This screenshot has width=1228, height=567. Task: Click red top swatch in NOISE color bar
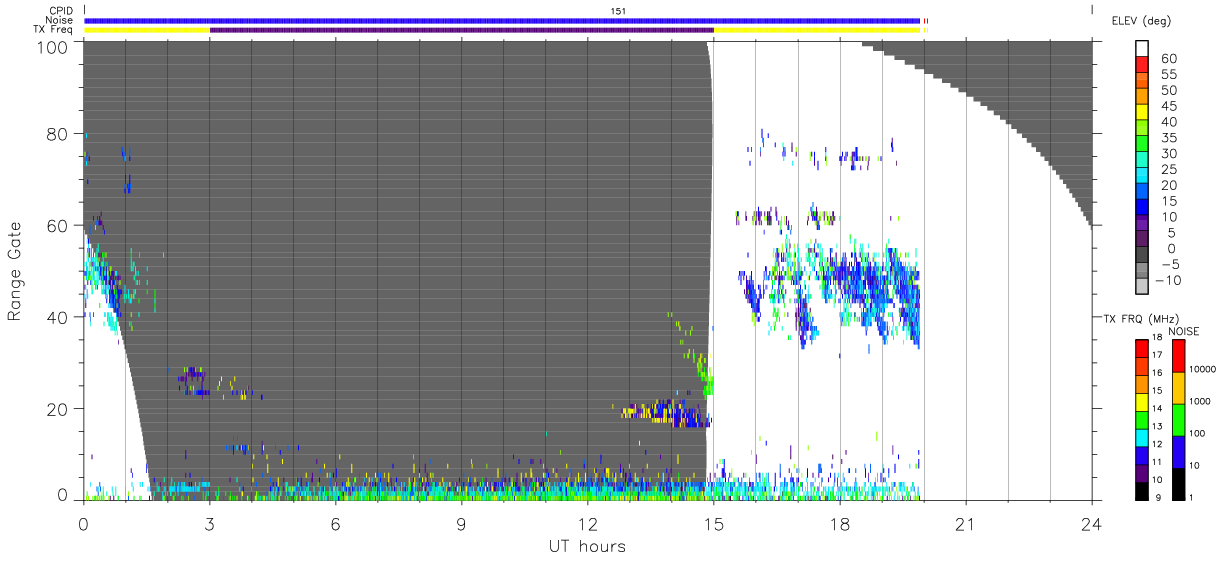(x=1178, y=356)
